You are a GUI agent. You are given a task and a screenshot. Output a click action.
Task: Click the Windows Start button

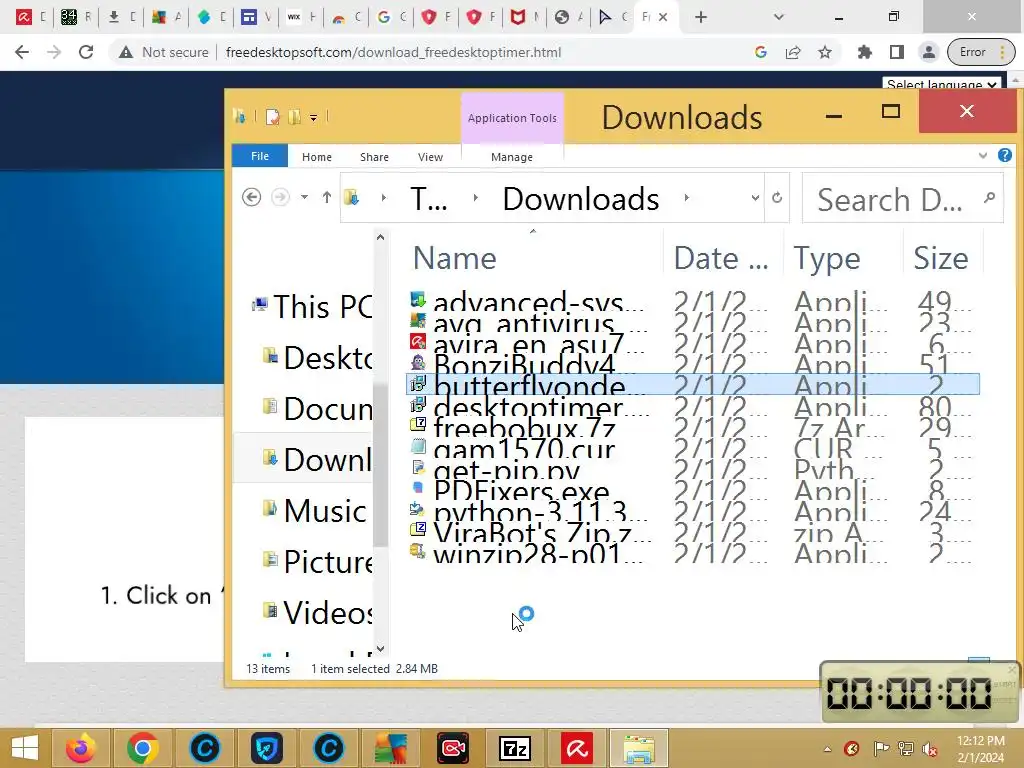tap(25, 748)
